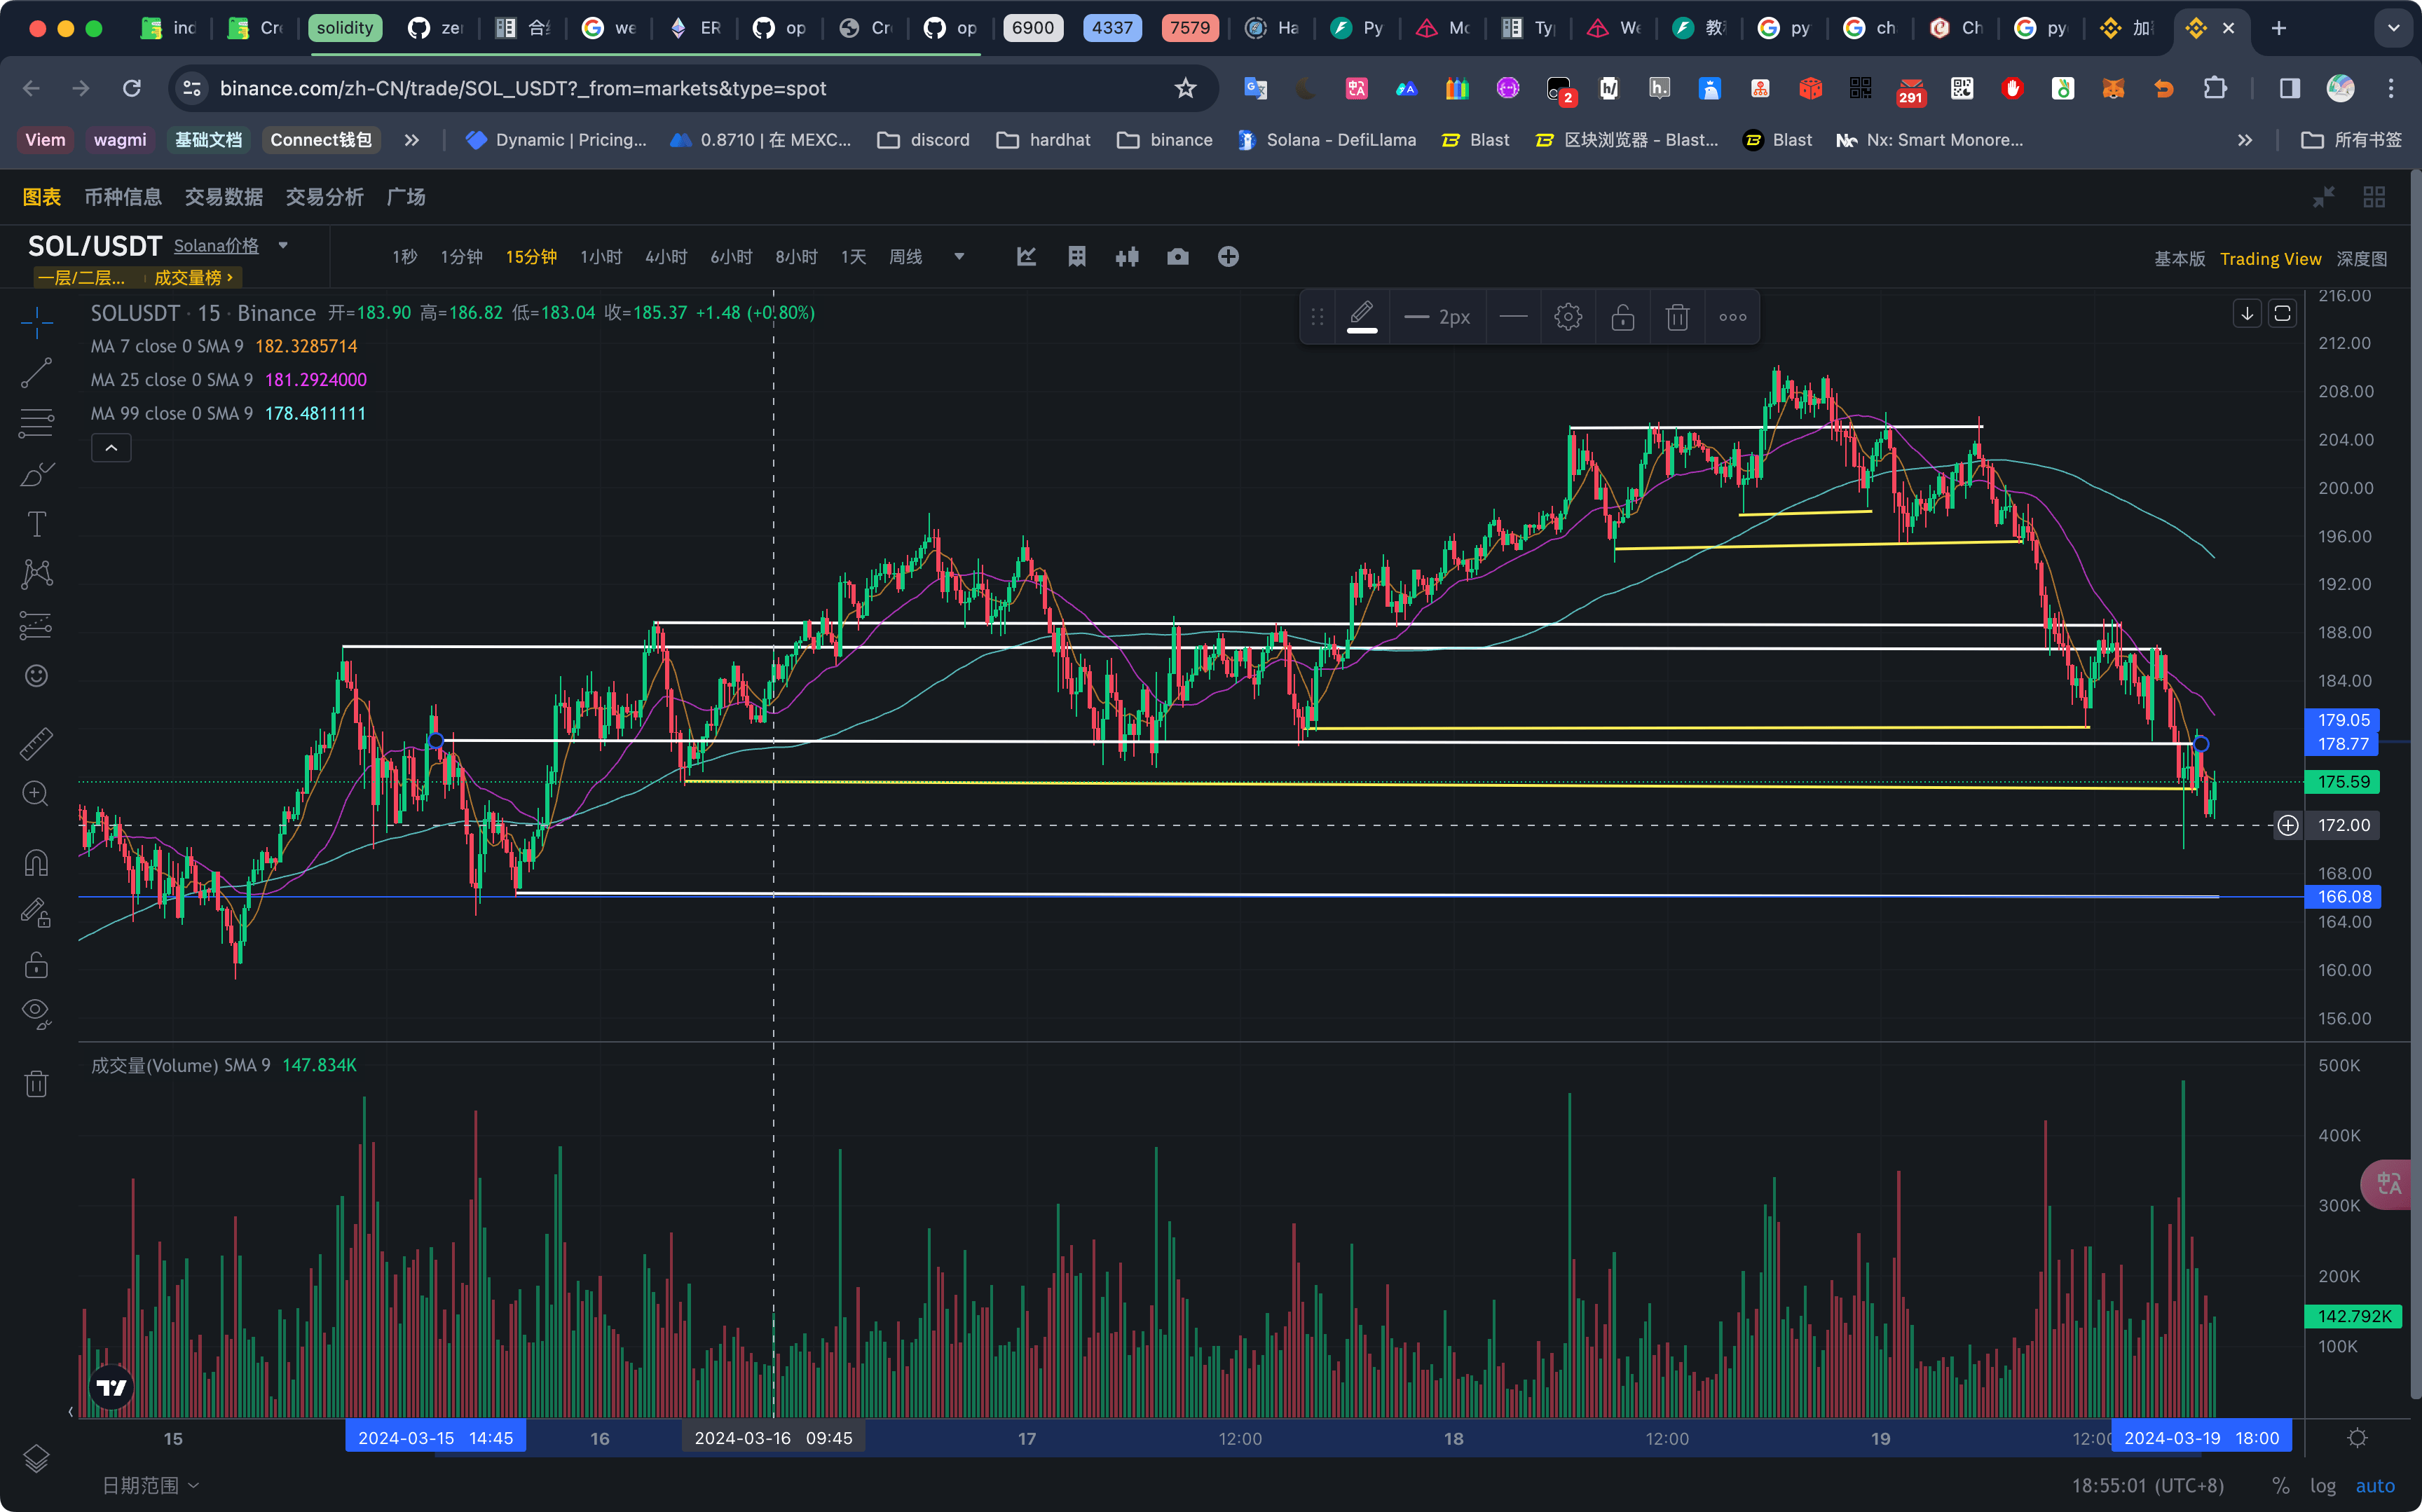Open drawing settings gear

pos(1568,317)
